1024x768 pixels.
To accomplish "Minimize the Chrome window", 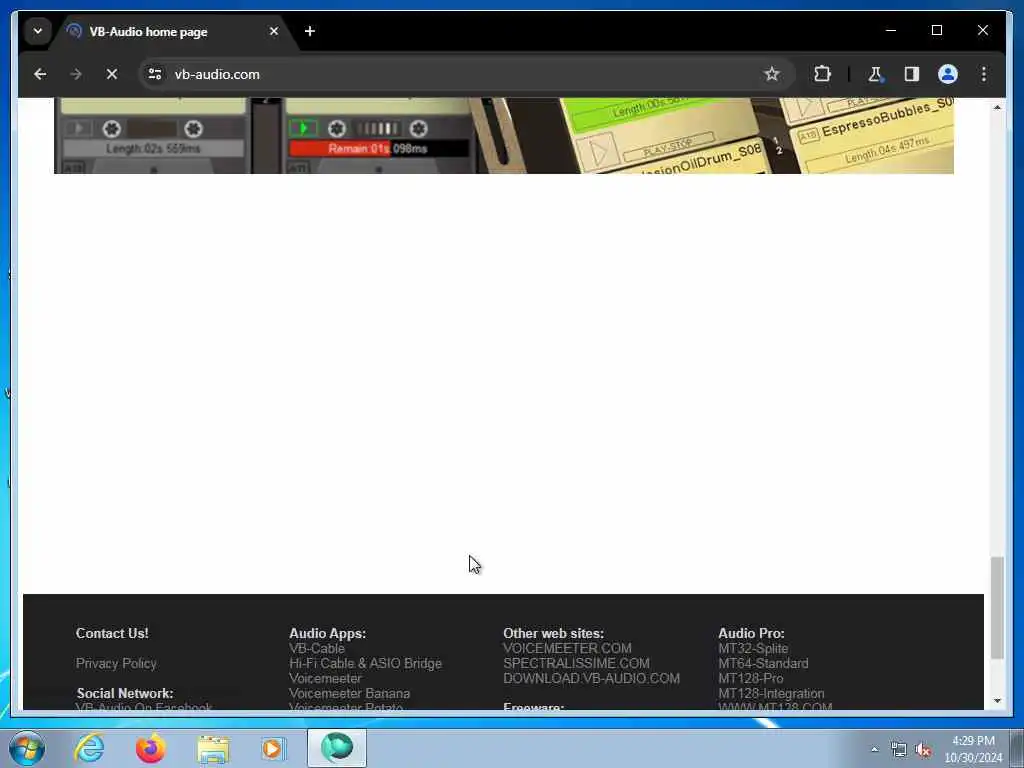I will (891, 30).
